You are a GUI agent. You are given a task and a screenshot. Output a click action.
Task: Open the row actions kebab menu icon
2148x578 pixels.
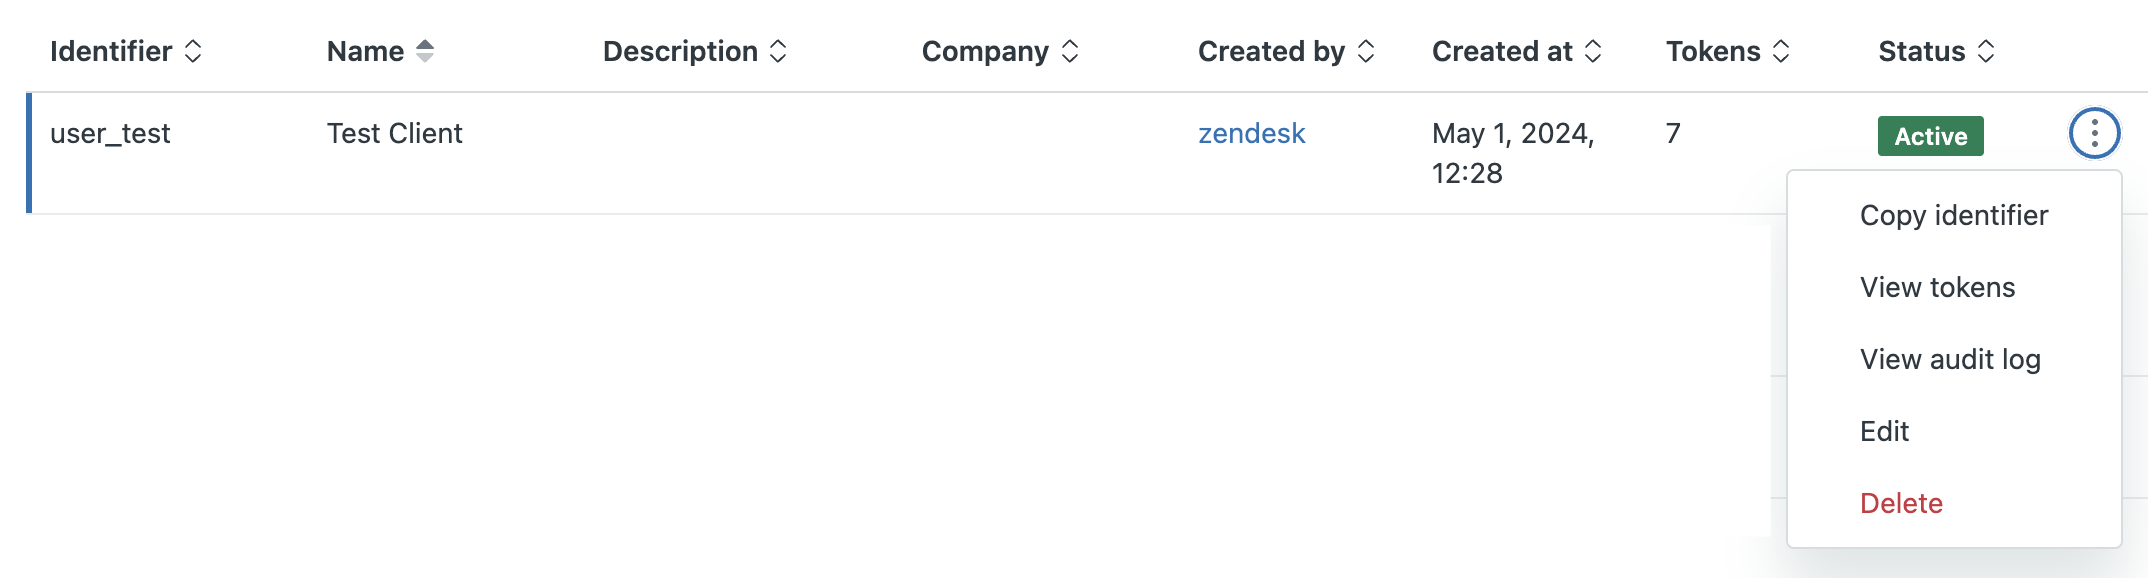(x=2094, y=133)
